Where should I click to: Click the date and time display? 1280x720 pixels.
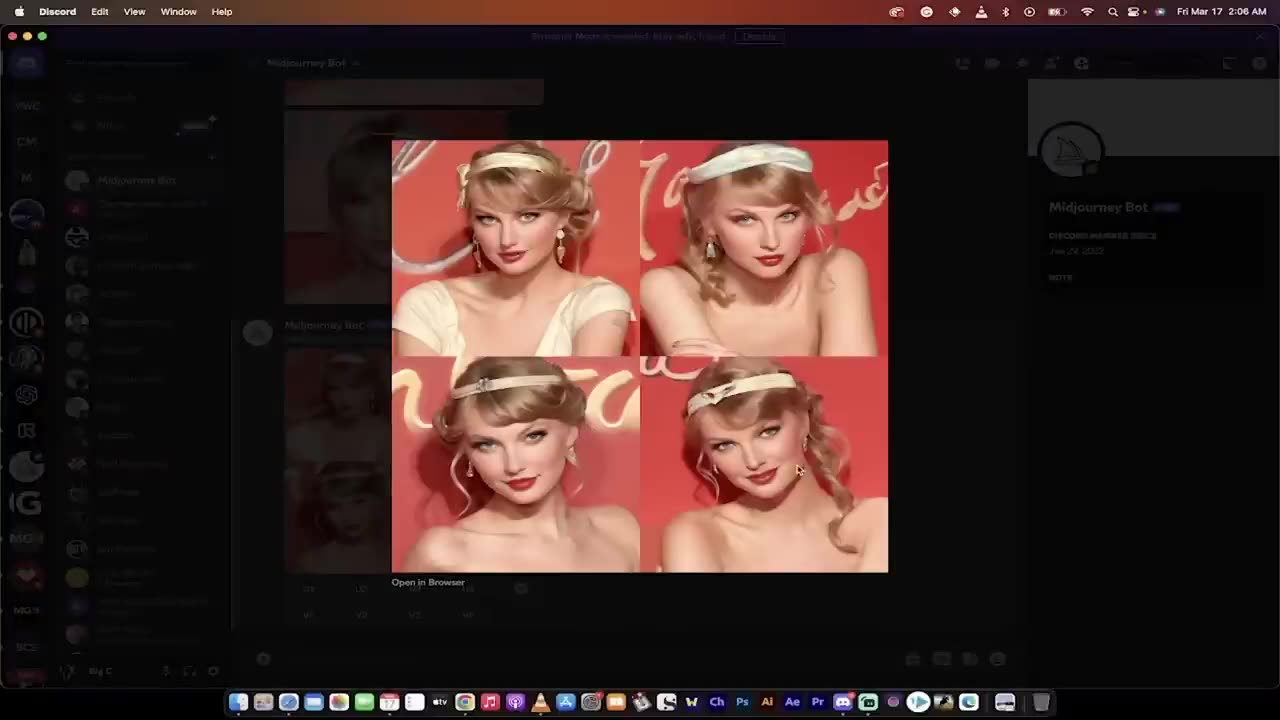point(1222,12)
